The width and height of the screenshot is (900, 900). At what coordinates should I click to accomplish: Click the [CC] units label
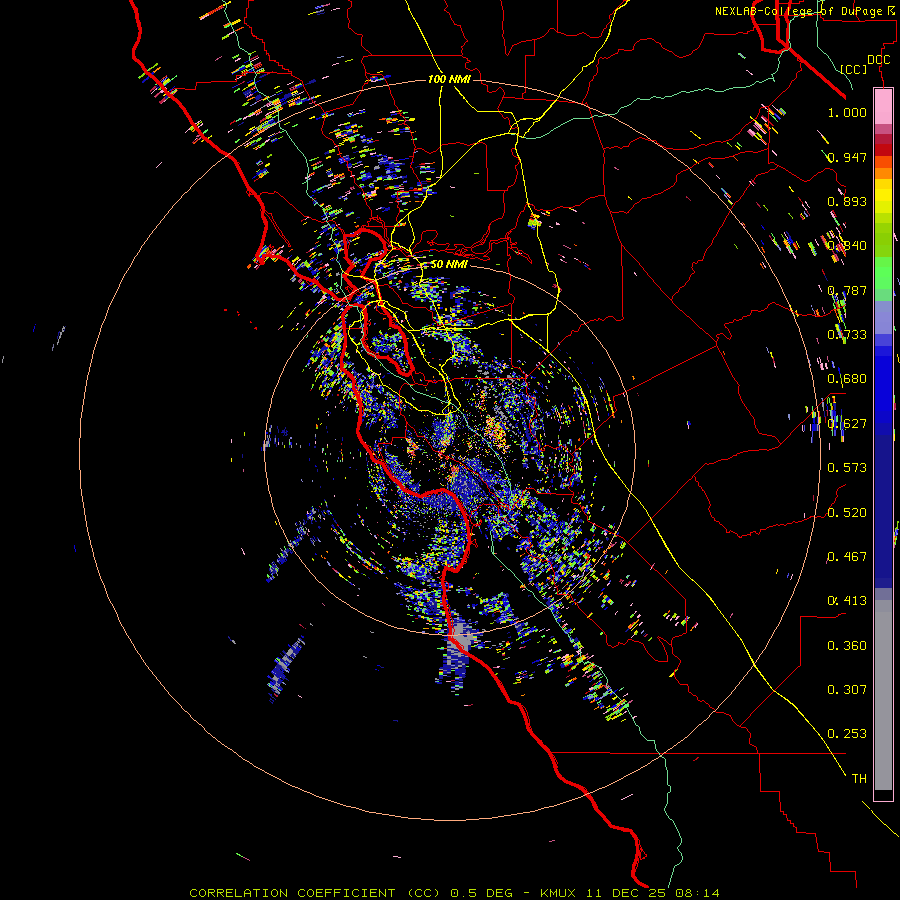tap(854, 69)
